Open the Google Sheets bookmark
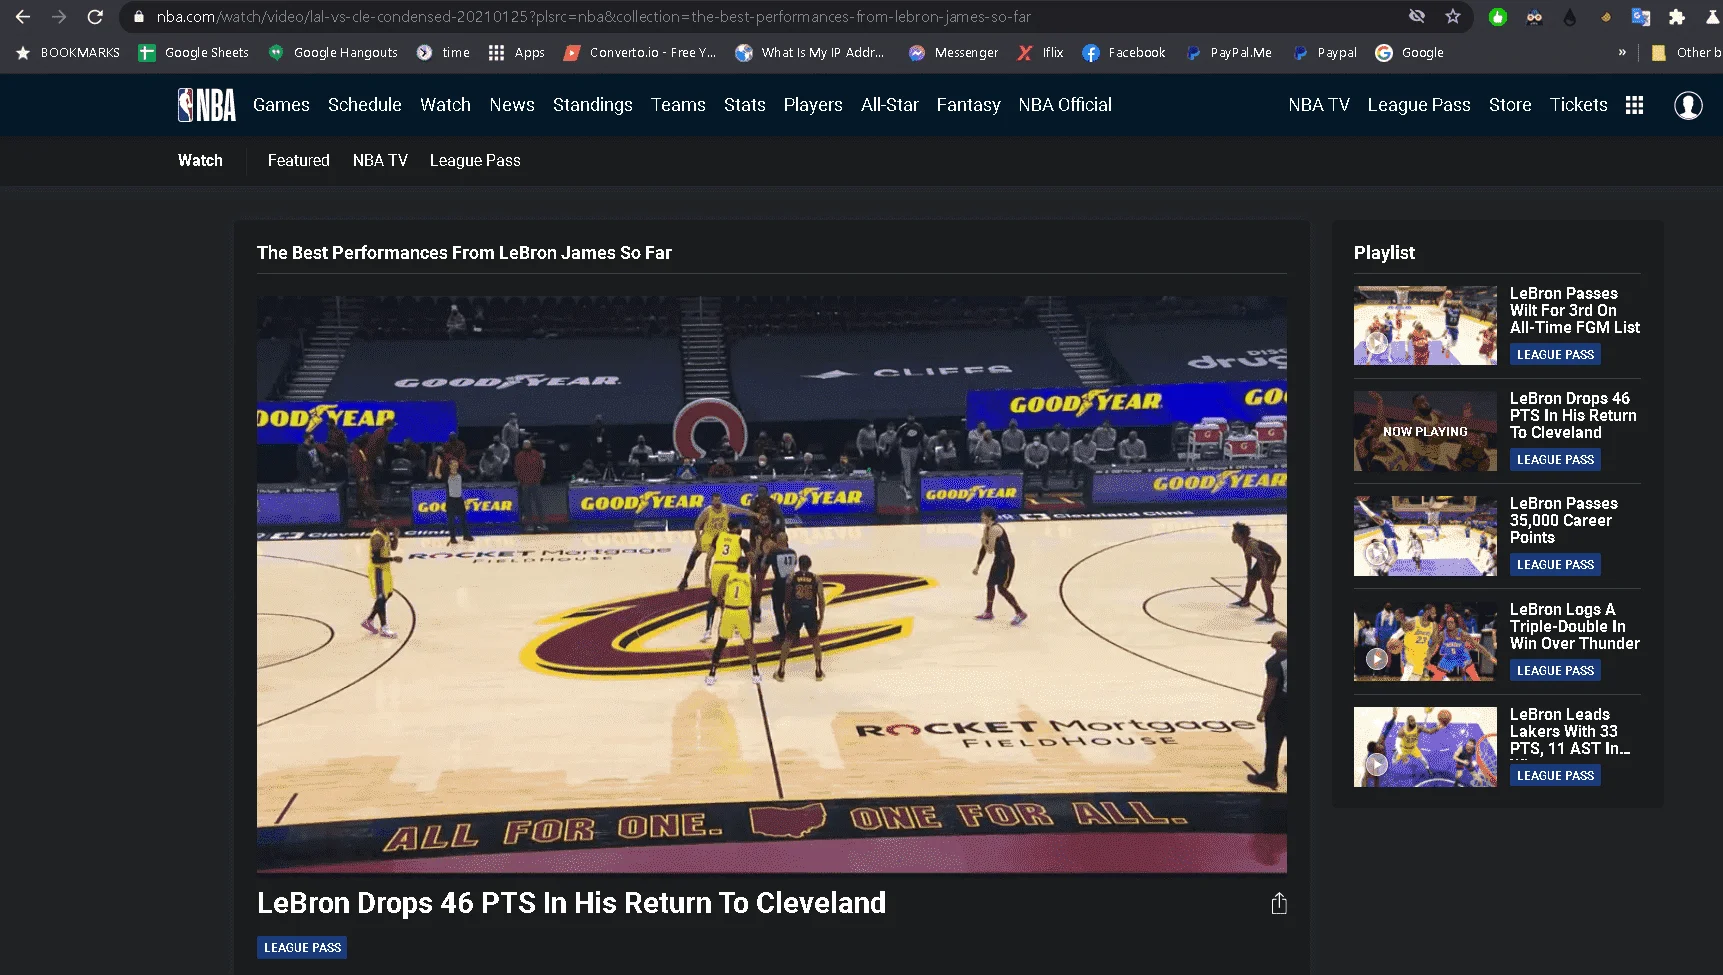 tap(194, 53)
